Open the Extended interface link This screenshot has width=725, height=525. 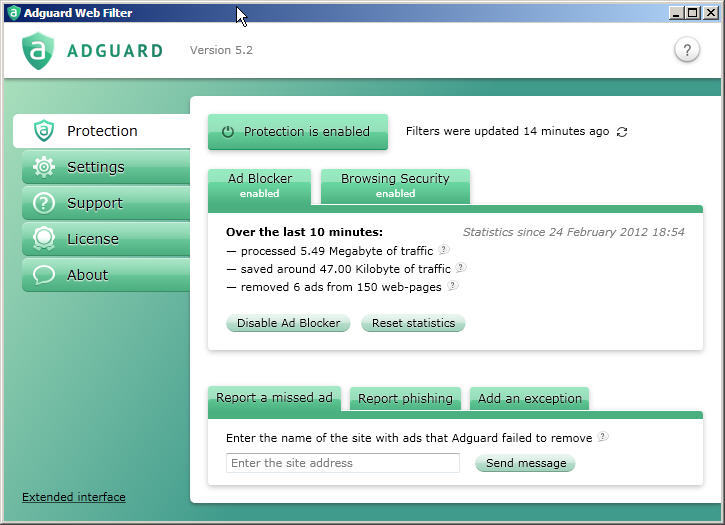click(x=73, y=497)
